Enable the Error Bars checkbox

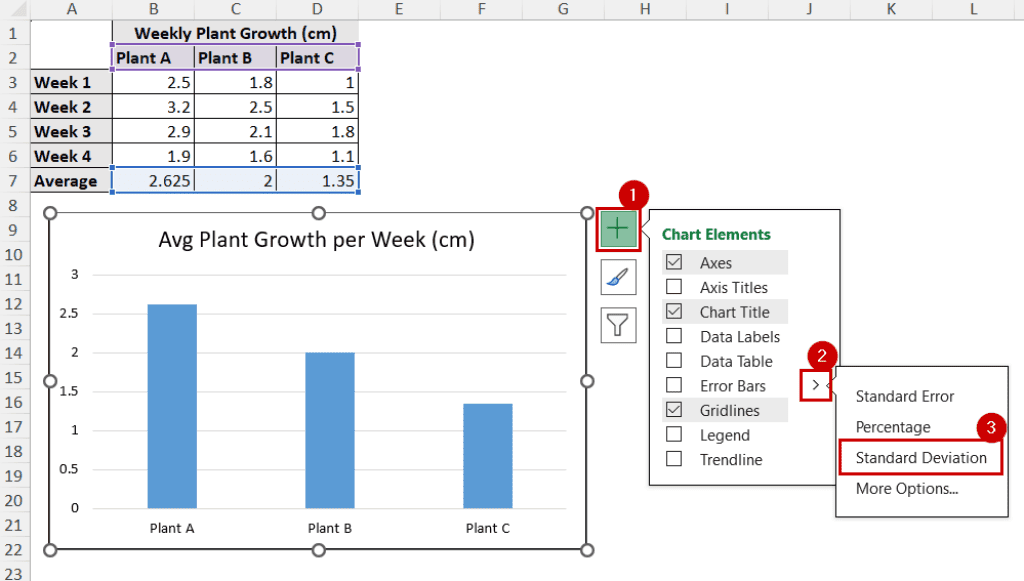point(672,385)
